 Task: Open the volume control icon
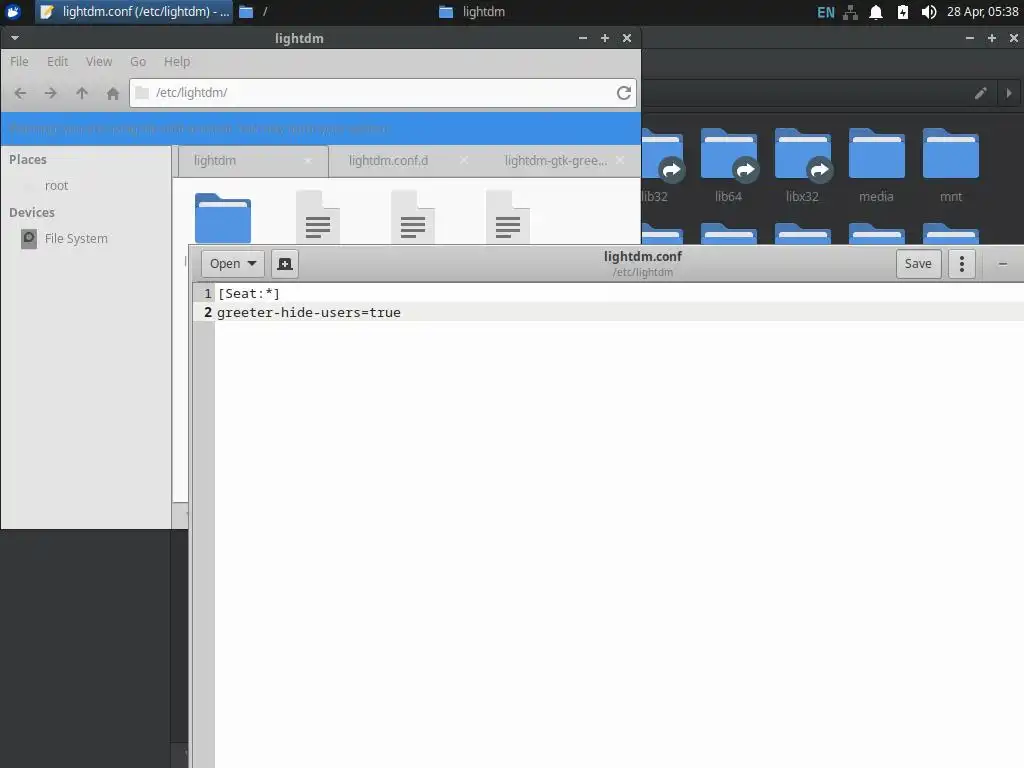click(929, 12)
